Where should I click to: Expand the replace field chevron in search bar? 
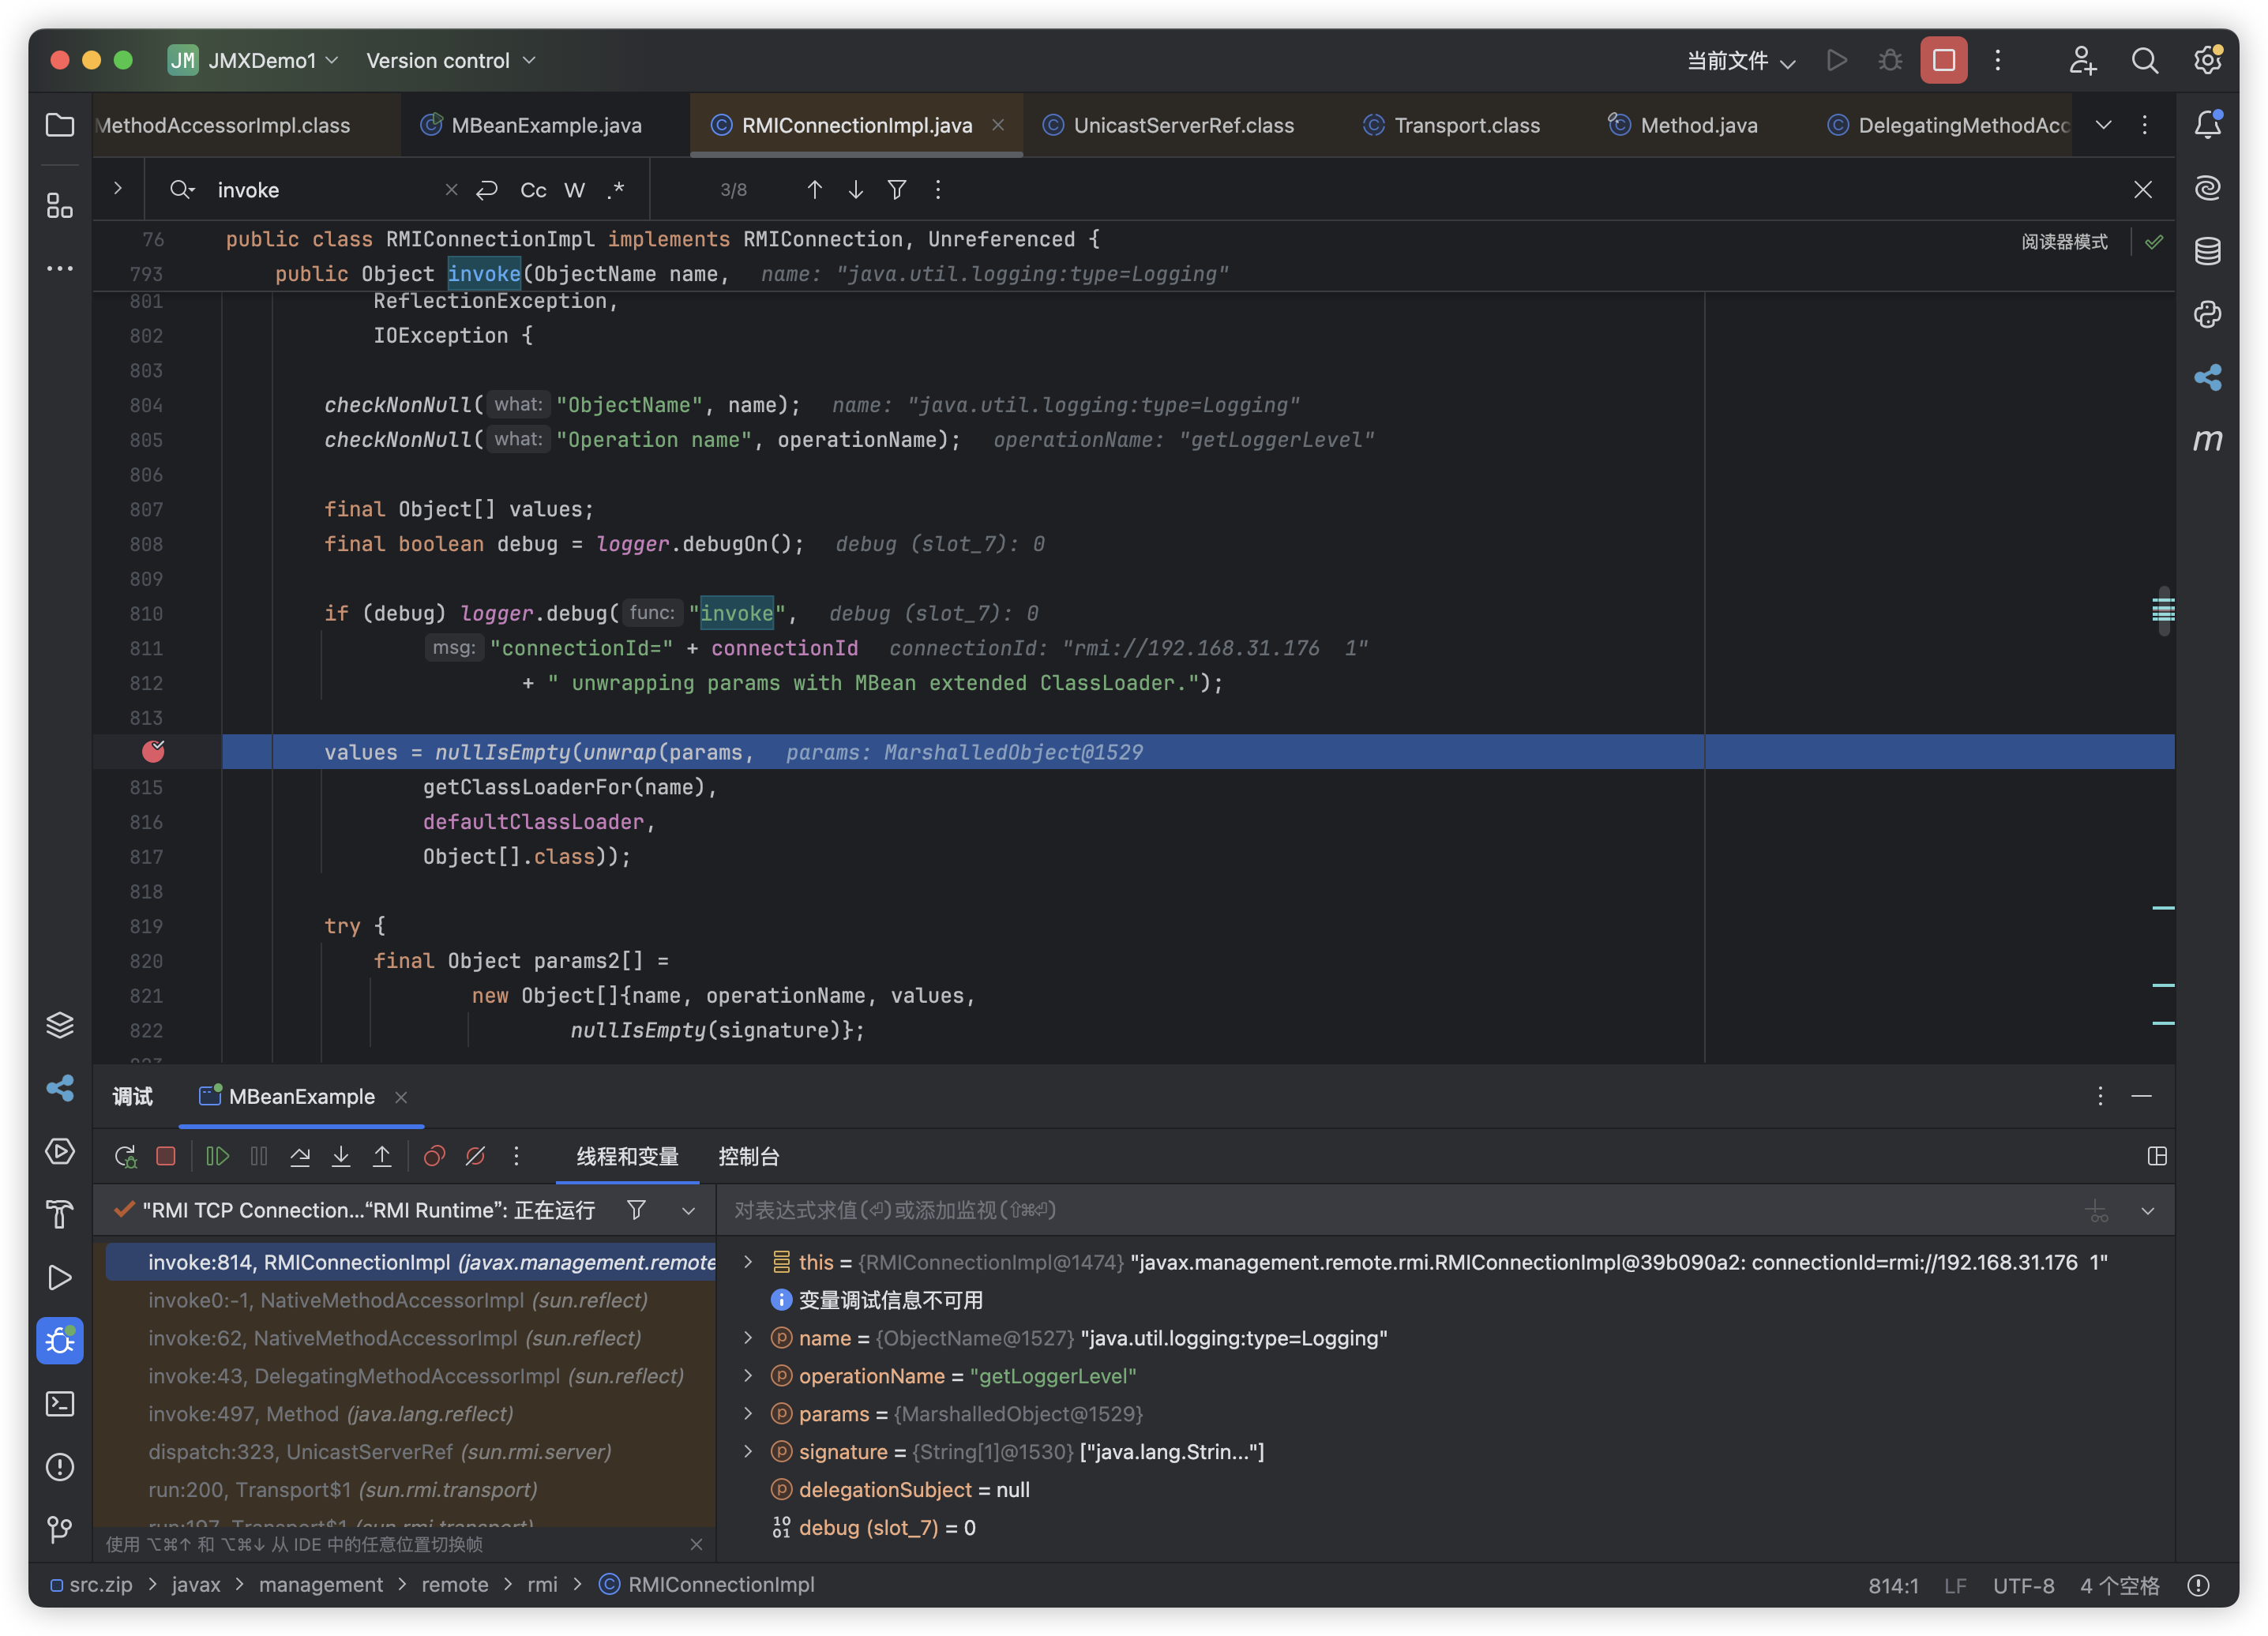[x=118, y=188]
